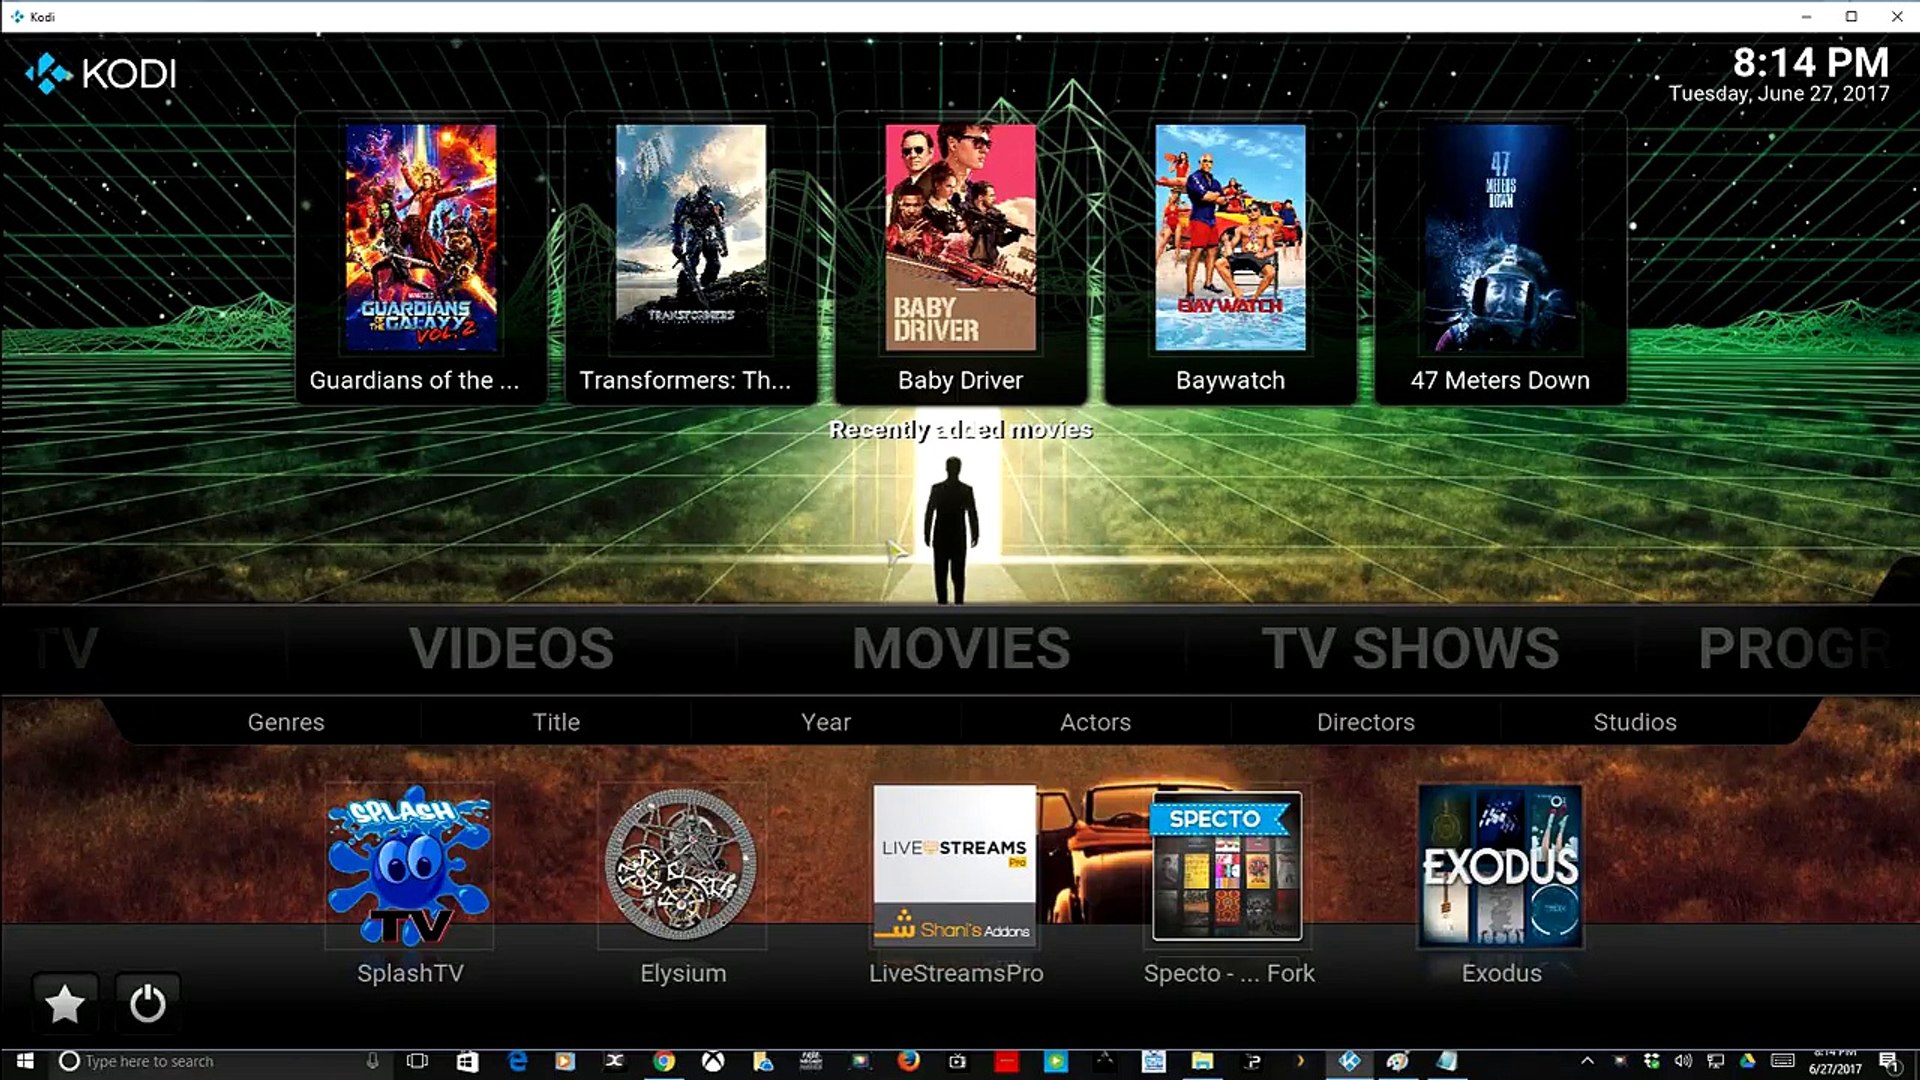Click the Windows search box
Screen dimensions: 1920x1080
(220, 1061)
